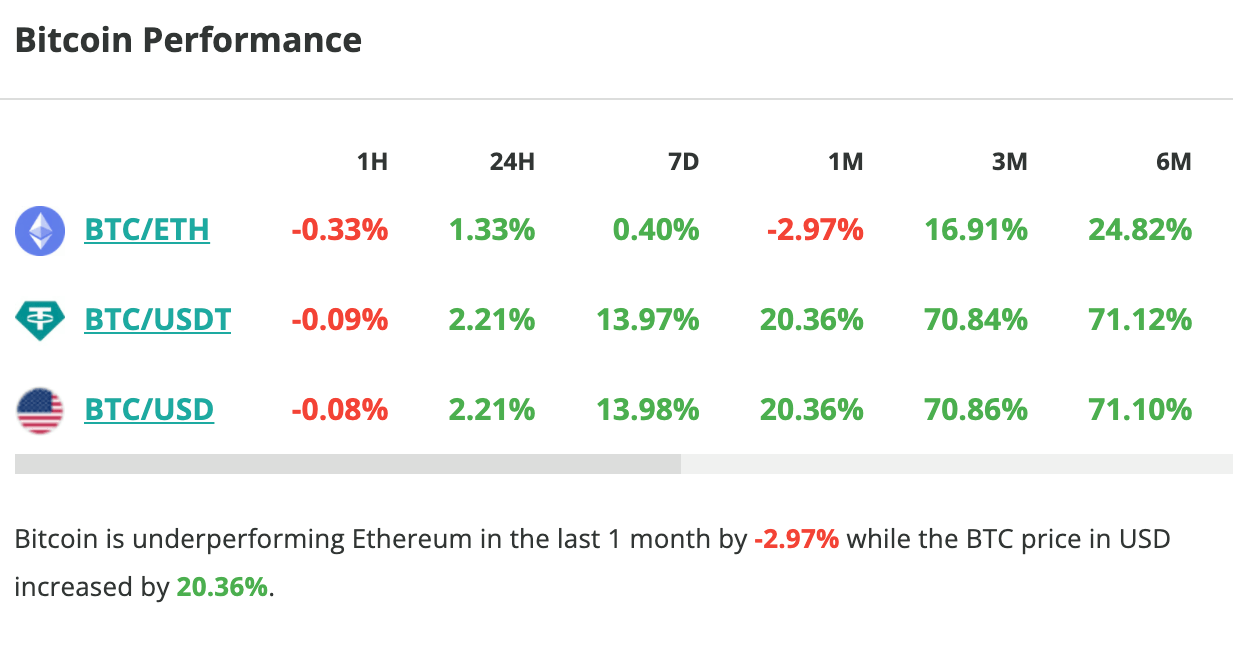Click BTC/USDT 3M value 70.84%

976,320
